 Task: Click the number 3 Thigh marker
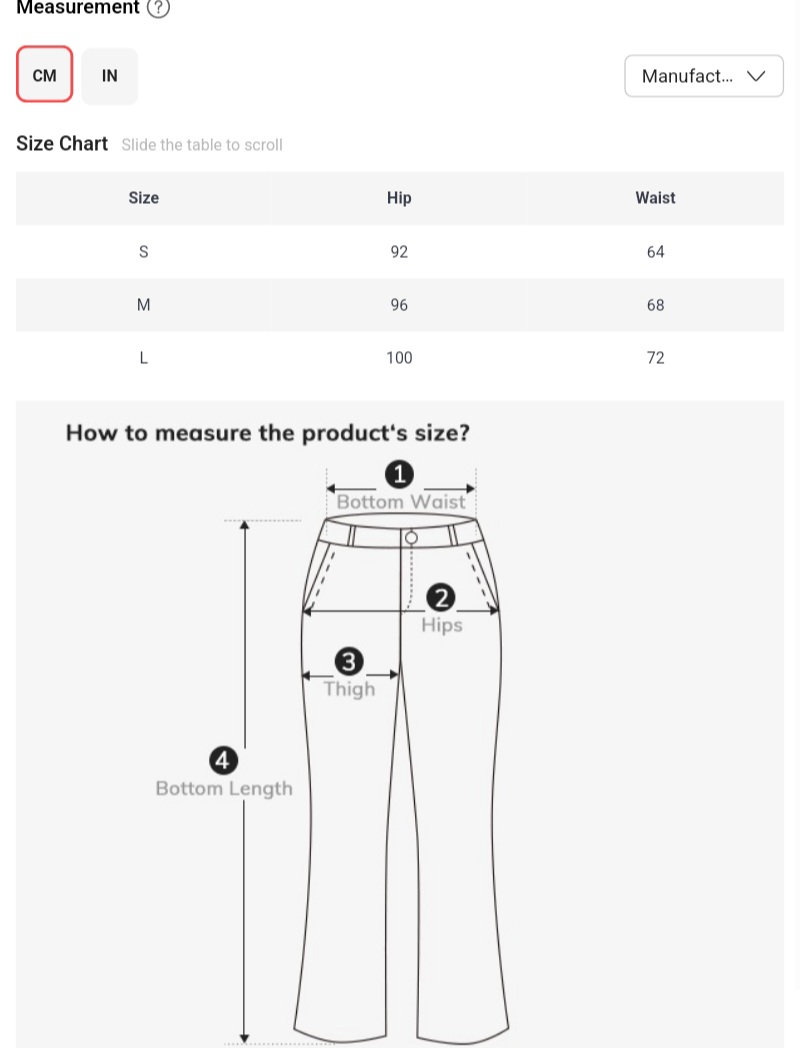(x=349, y=662)
